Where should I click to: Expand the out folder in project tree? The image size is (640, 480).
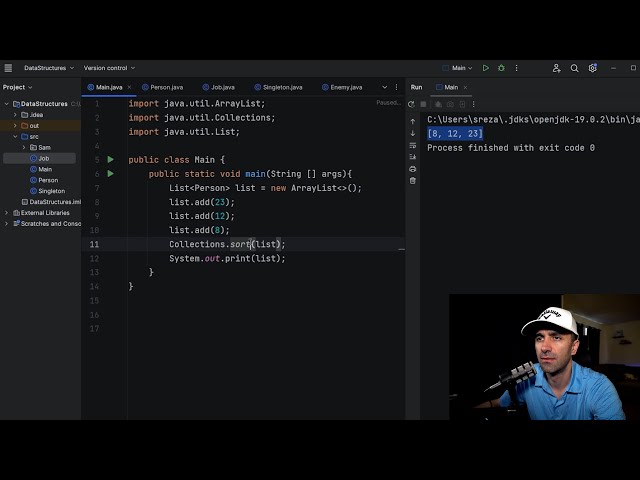click(x=15, y=126)
